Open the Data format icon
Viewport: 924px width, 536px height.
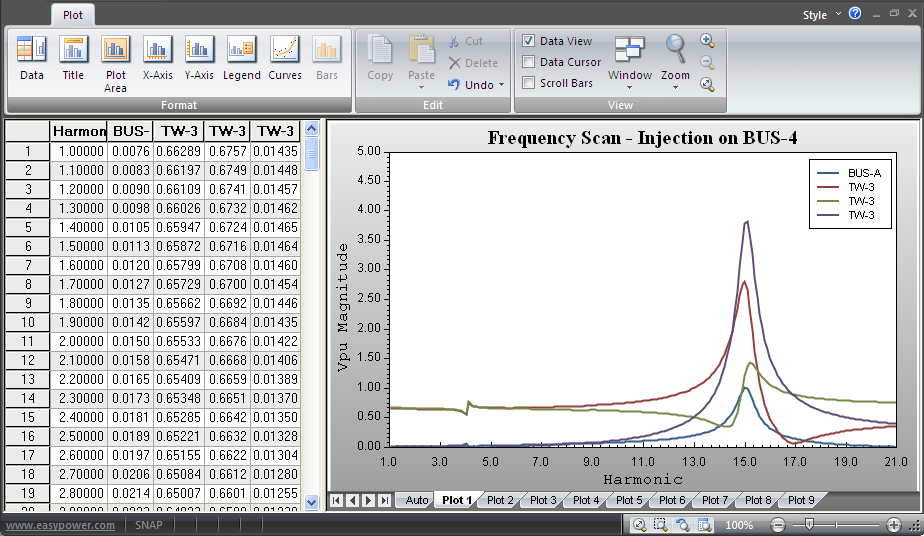pyautogui.click(x=32, y=58)
